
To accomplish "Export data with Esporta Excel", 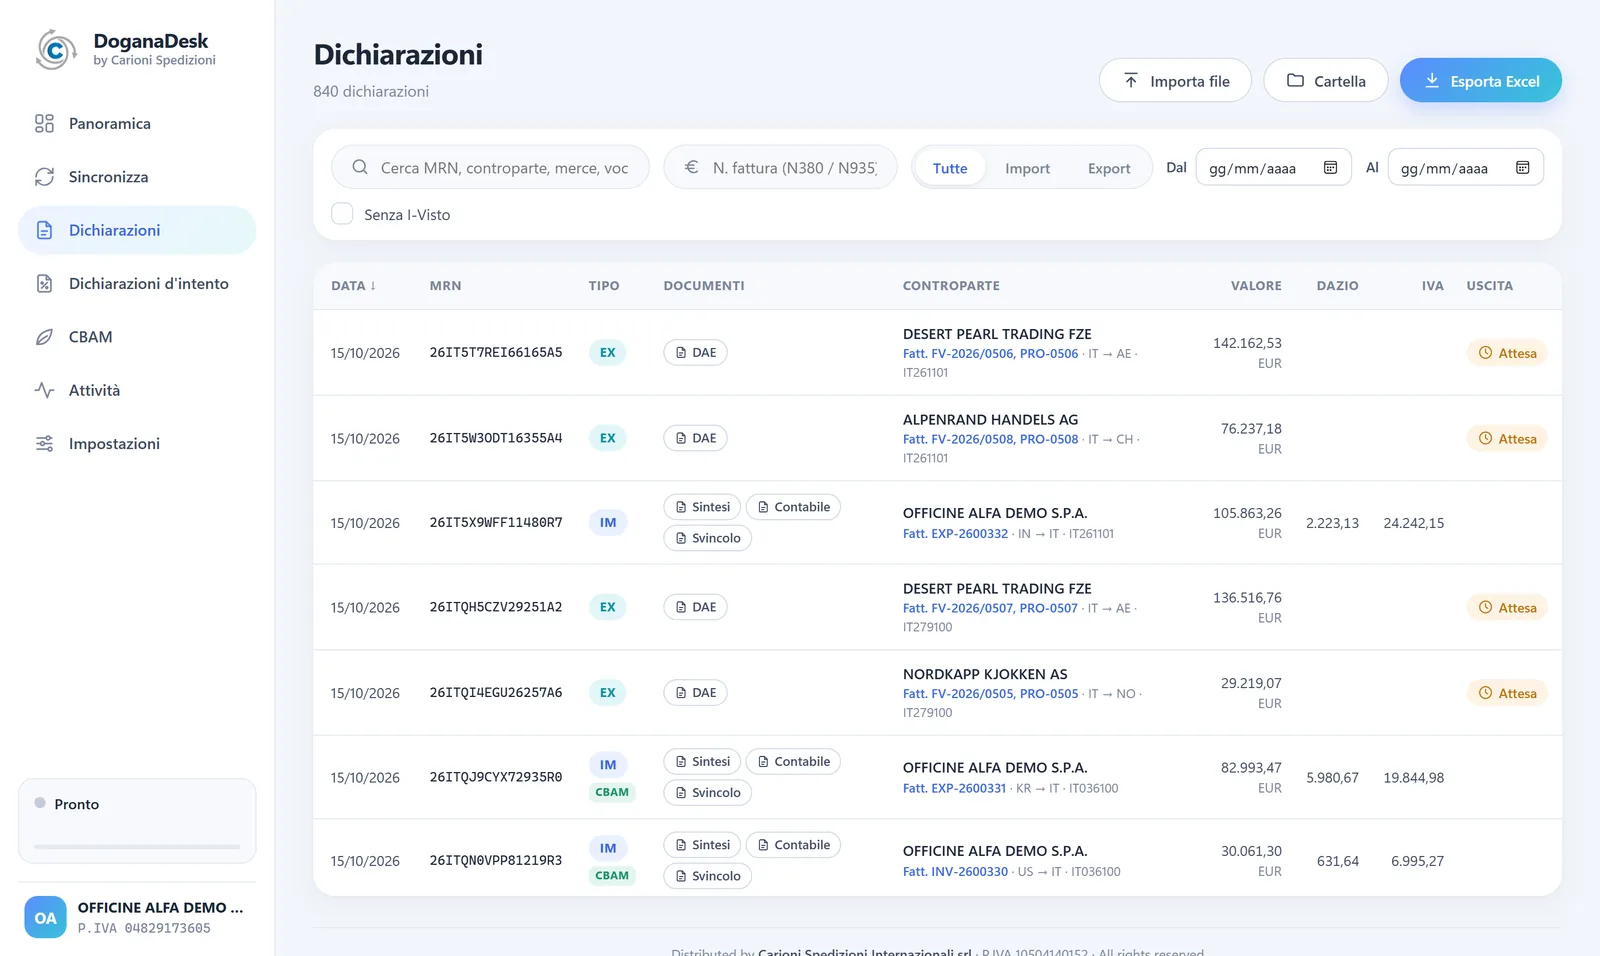I will tap(1480, 81).
